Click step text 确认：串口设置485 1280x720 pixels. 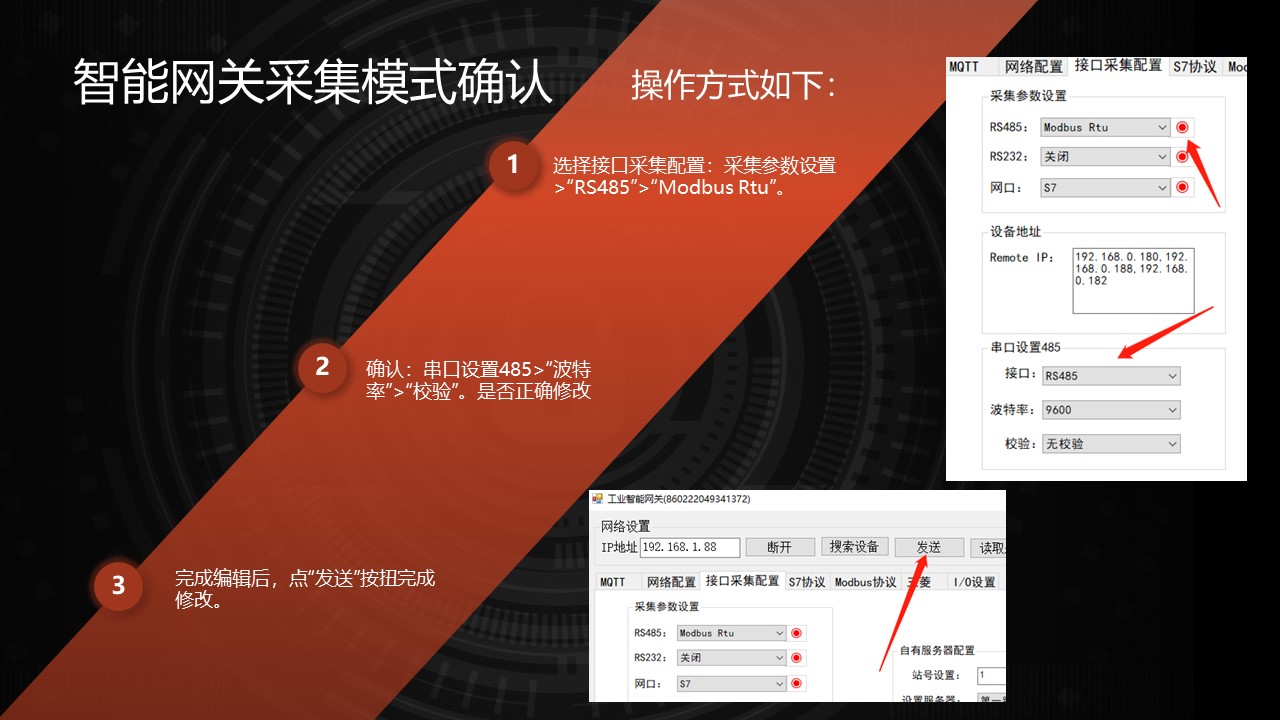coord(449,369)
